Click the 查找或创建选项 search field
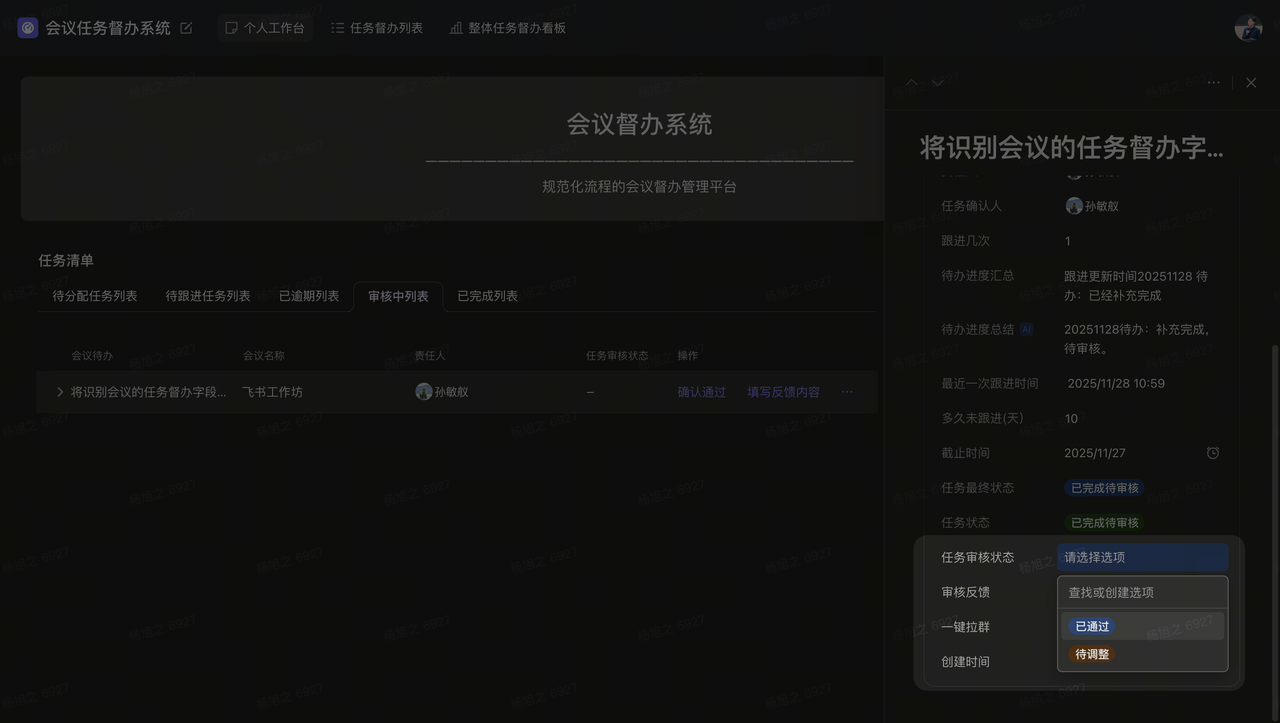Screen dimensions: 1280x723 pyautogui.click(x=1142, y=592)
